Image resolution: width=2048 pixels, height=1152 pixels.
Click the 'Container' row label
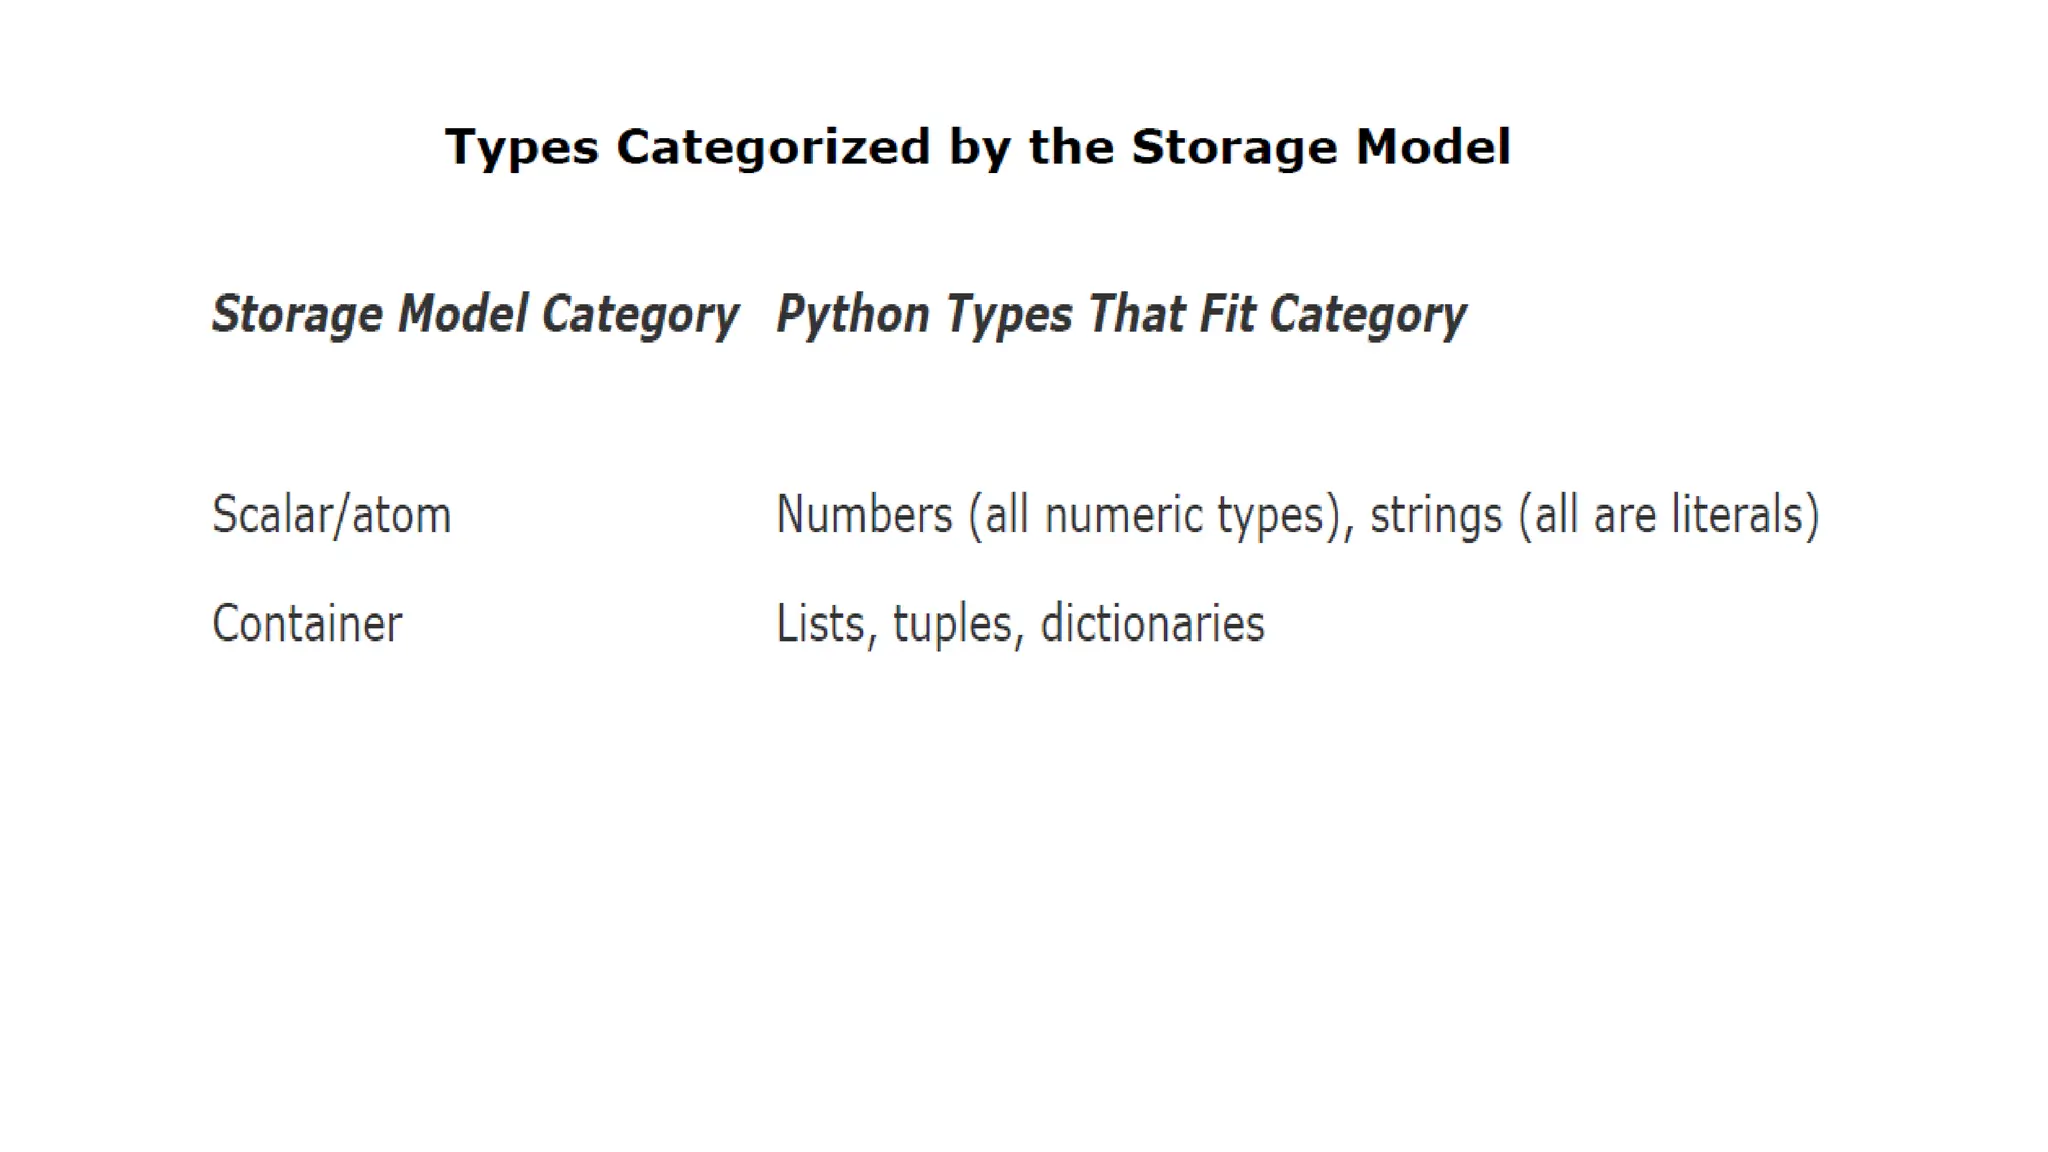click(x=307, y=624)
